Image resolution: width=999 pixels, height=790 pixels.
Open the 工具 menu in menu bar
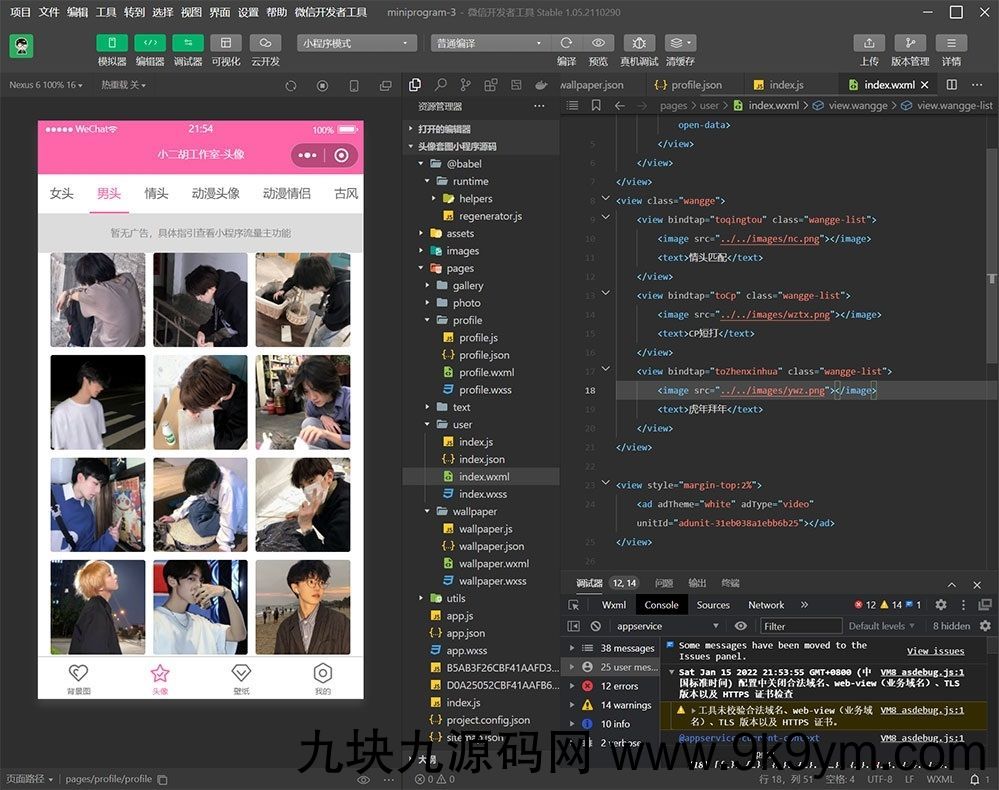[106, 12]
